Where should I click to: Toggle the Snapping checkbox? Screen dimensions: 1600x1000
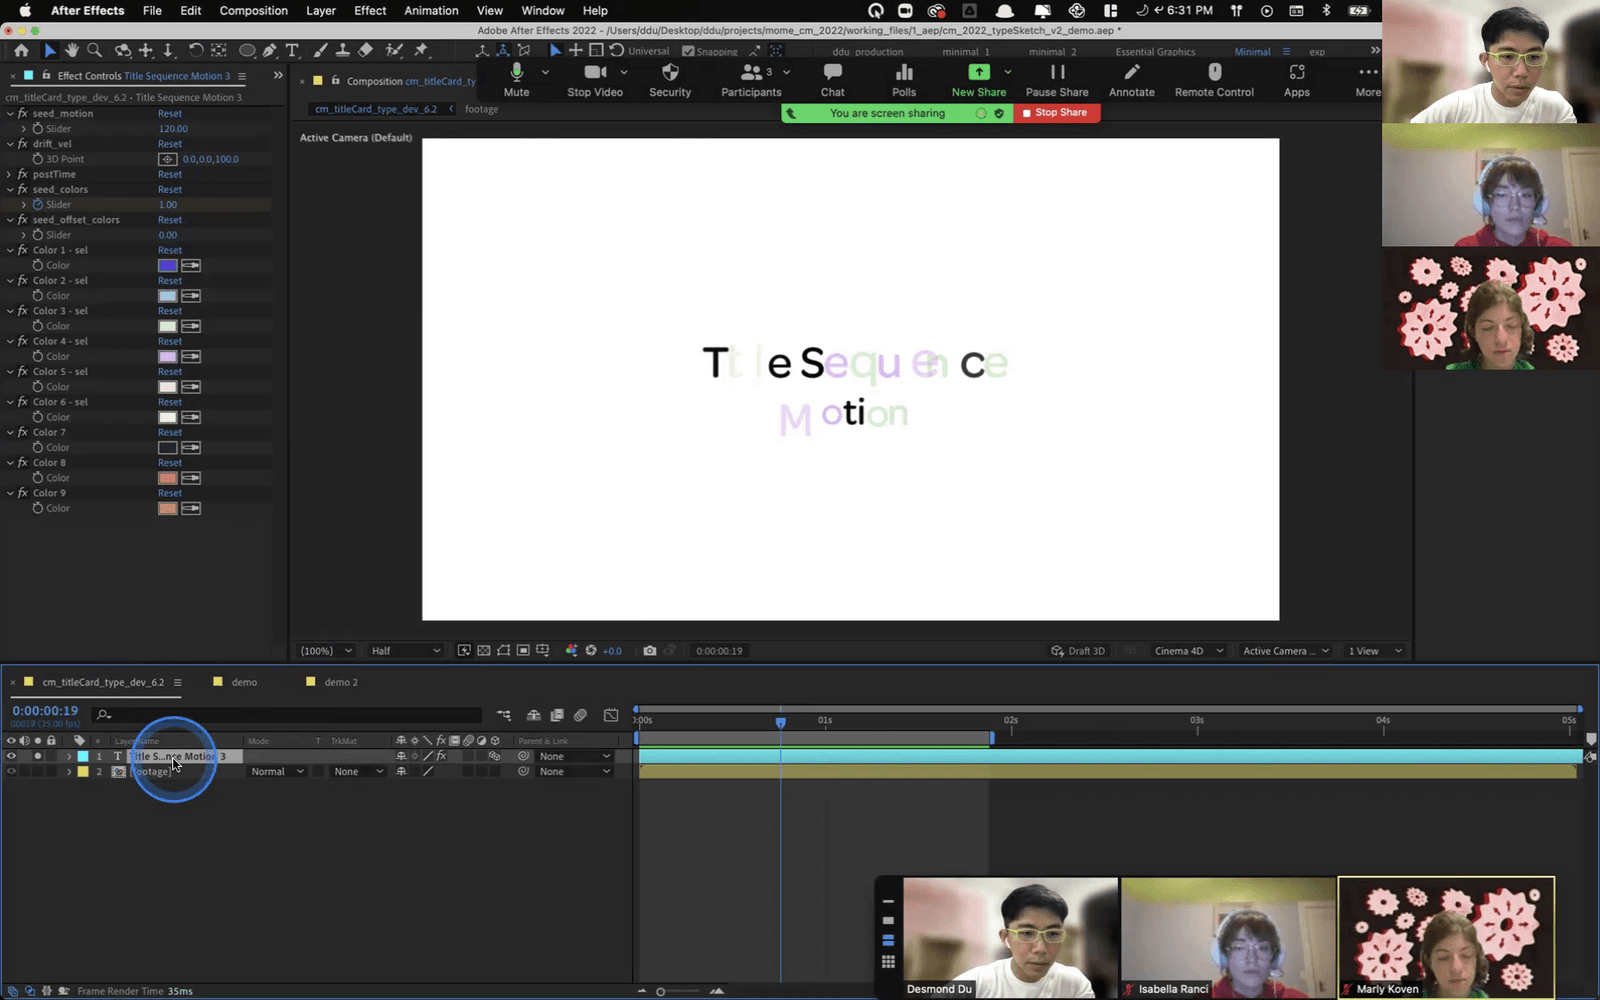688,51
